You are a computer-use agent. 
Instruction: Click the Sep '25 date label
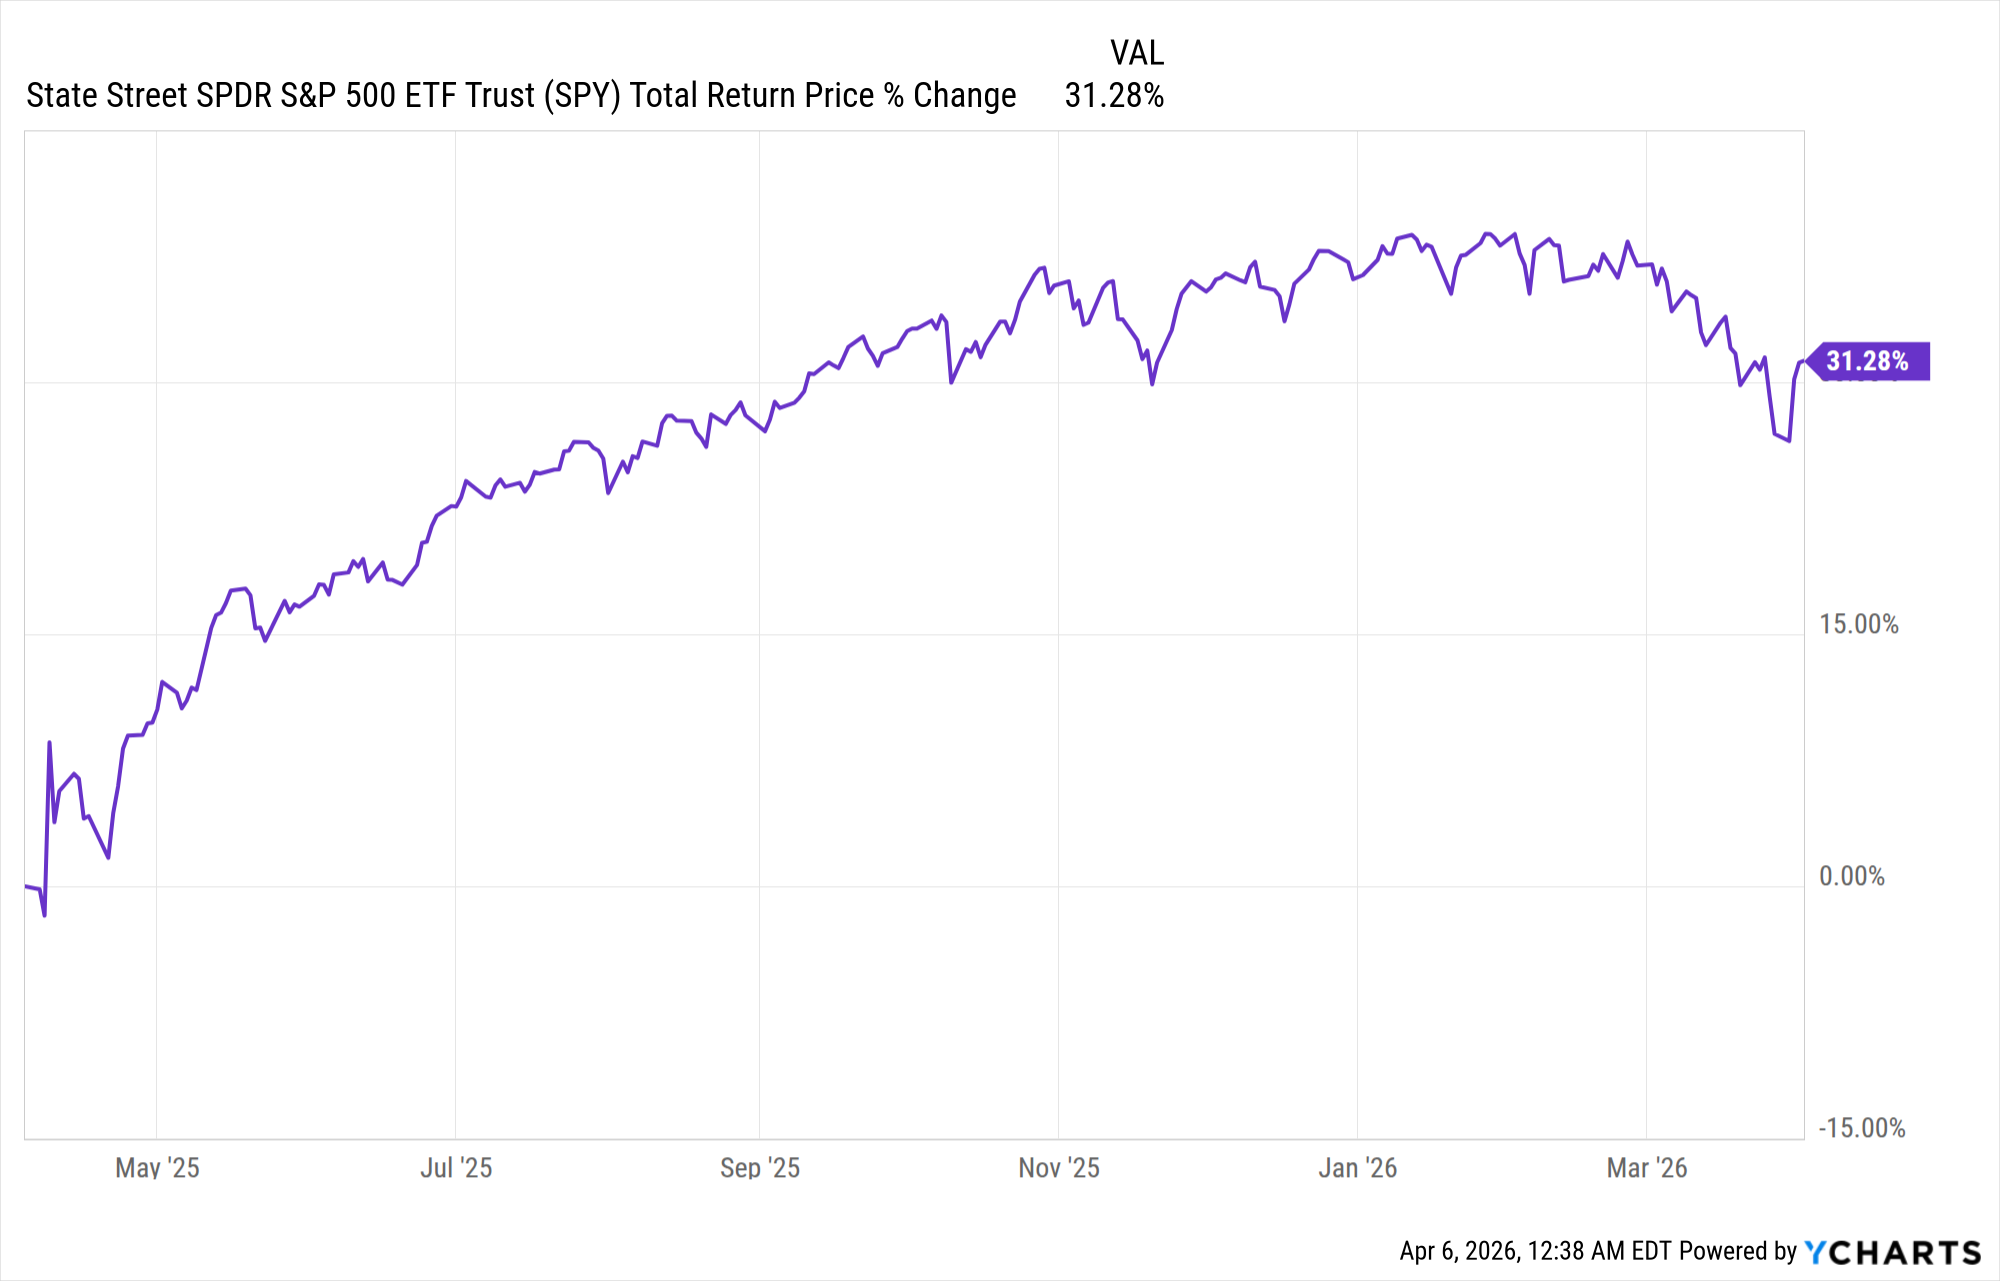(x=760, y=1168)
